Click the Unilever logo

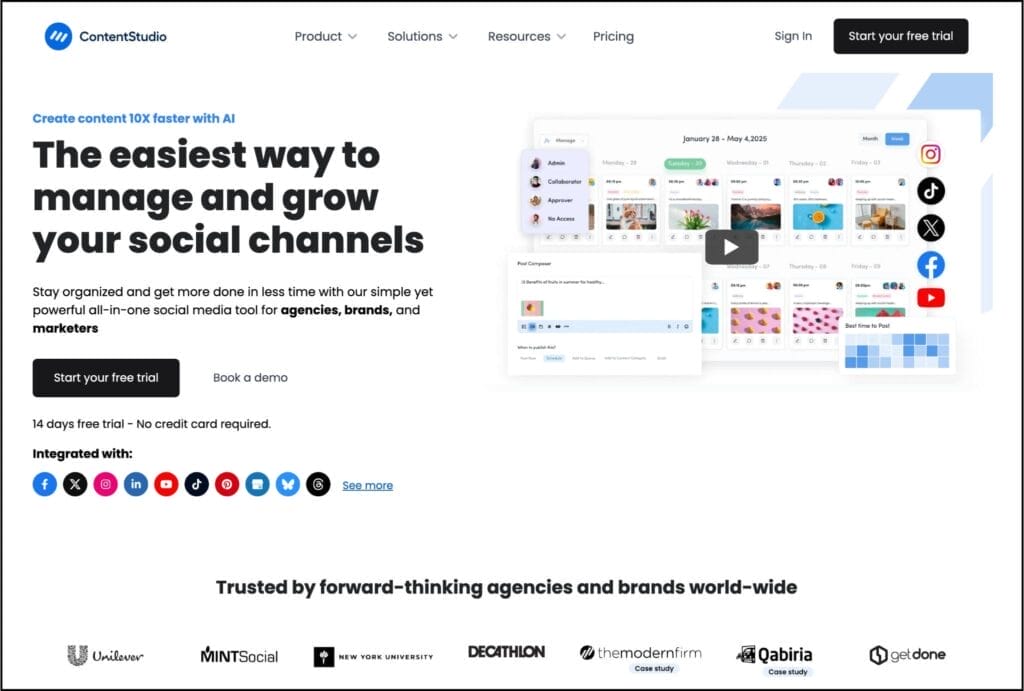coord(105,655)
